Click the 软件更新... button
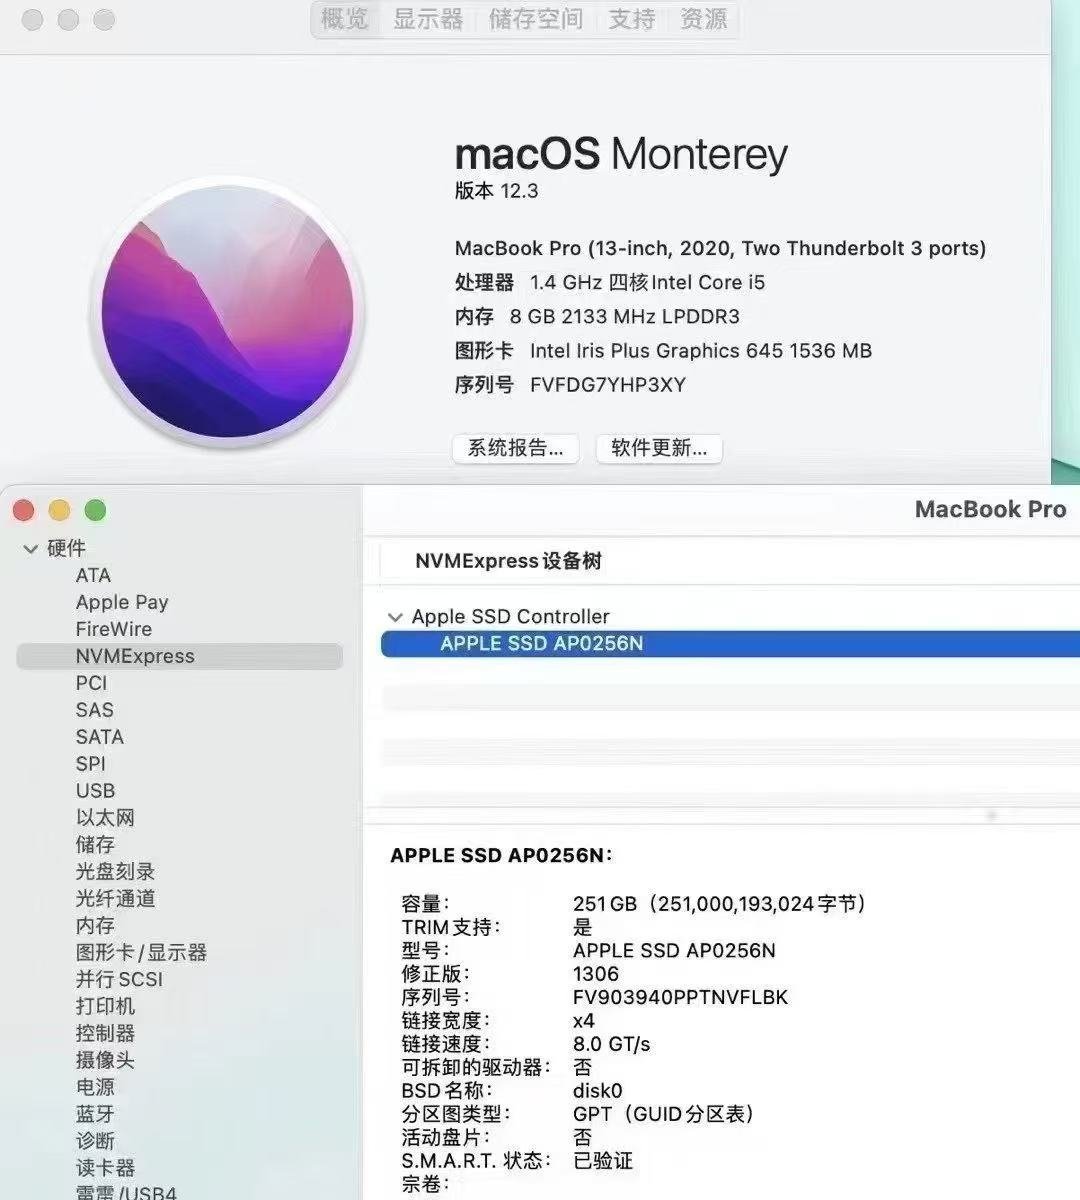This screenshot has width=1080, height=1200. 659,448
